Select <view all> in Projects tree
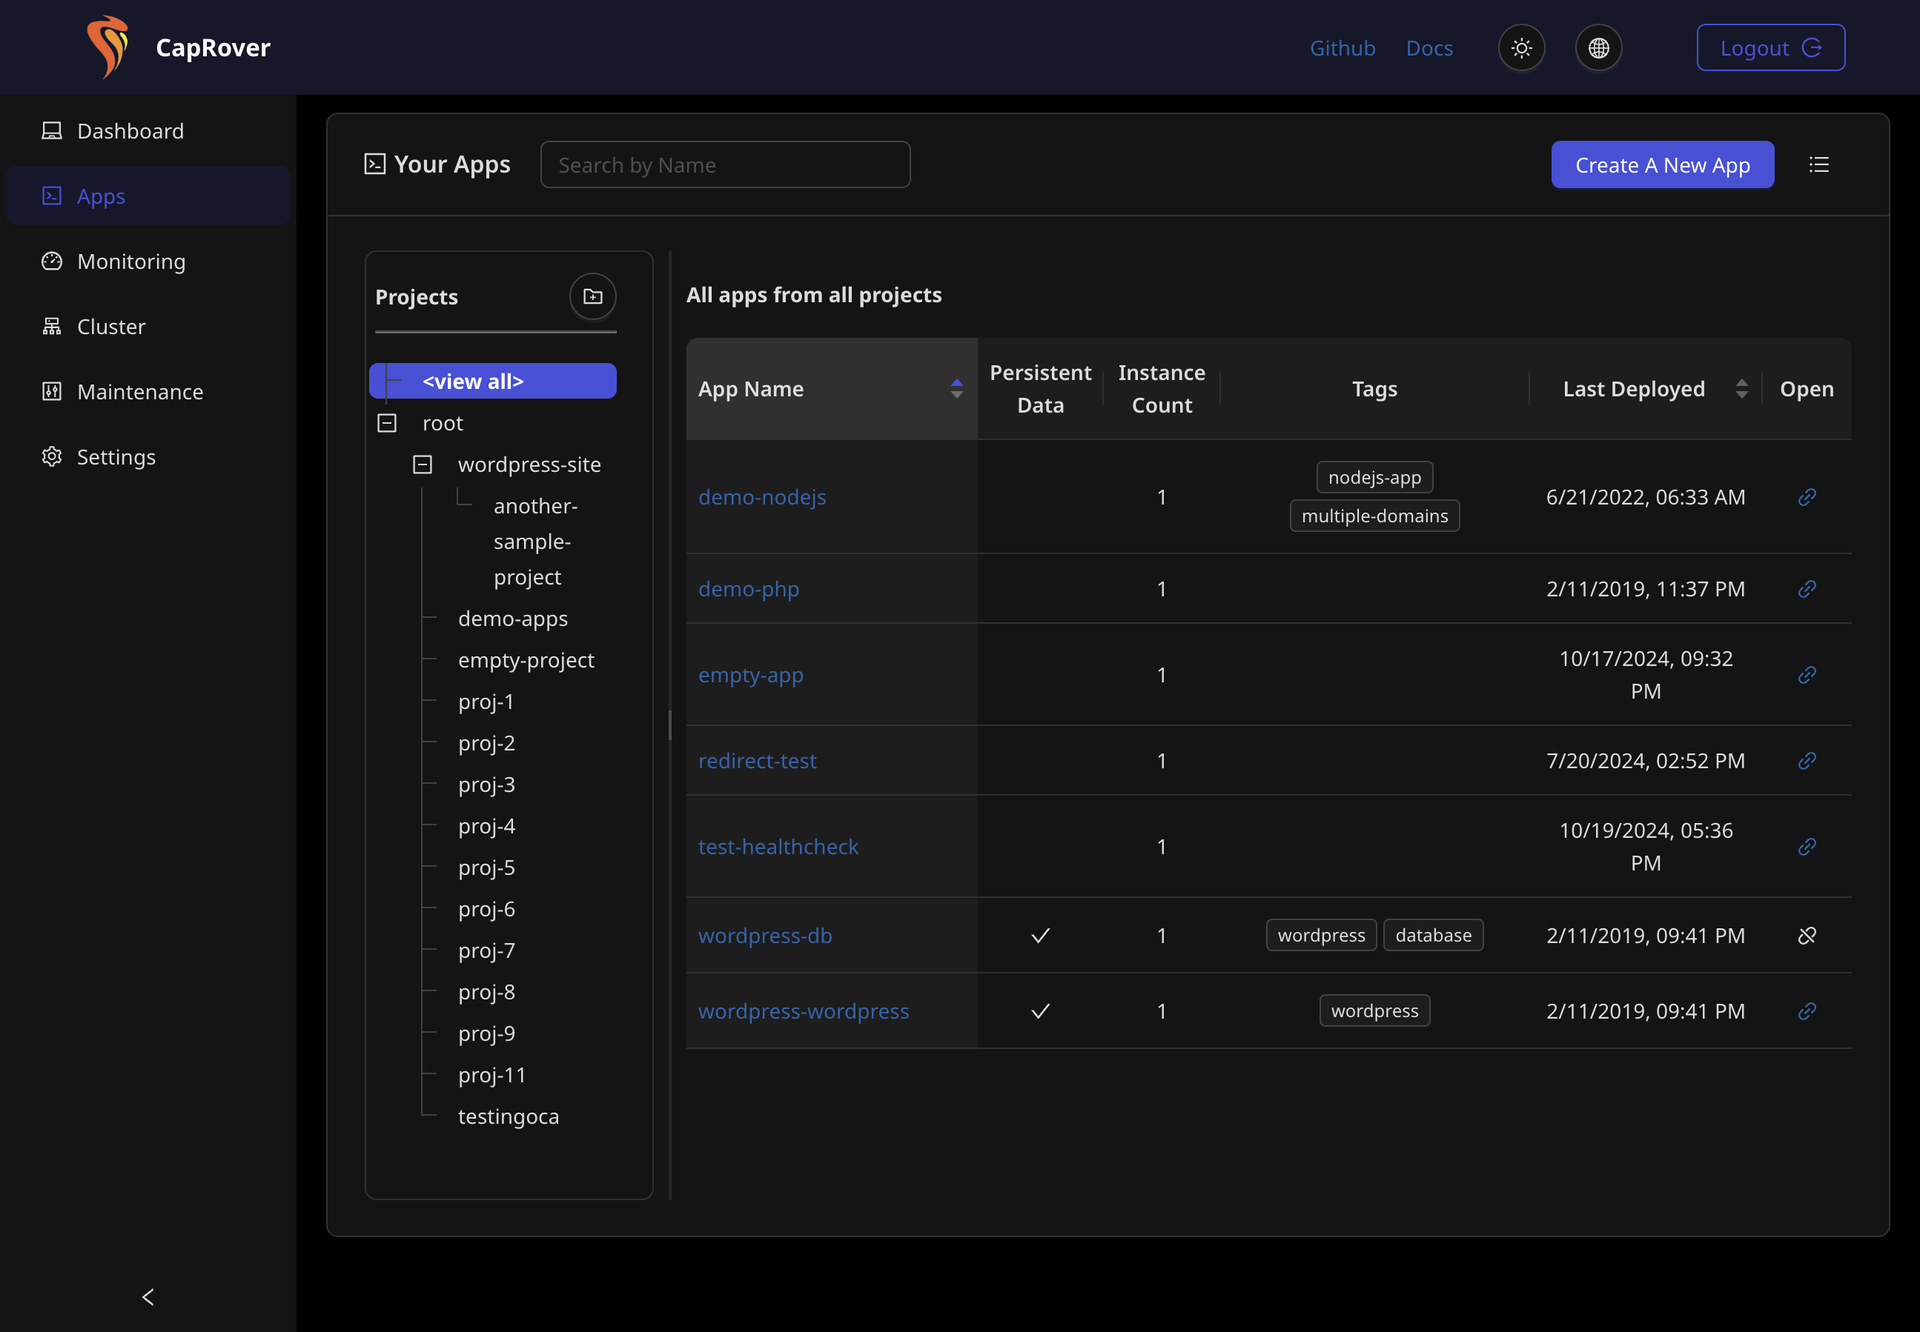The image size is (1920, 1332). [x=493, y=381]
